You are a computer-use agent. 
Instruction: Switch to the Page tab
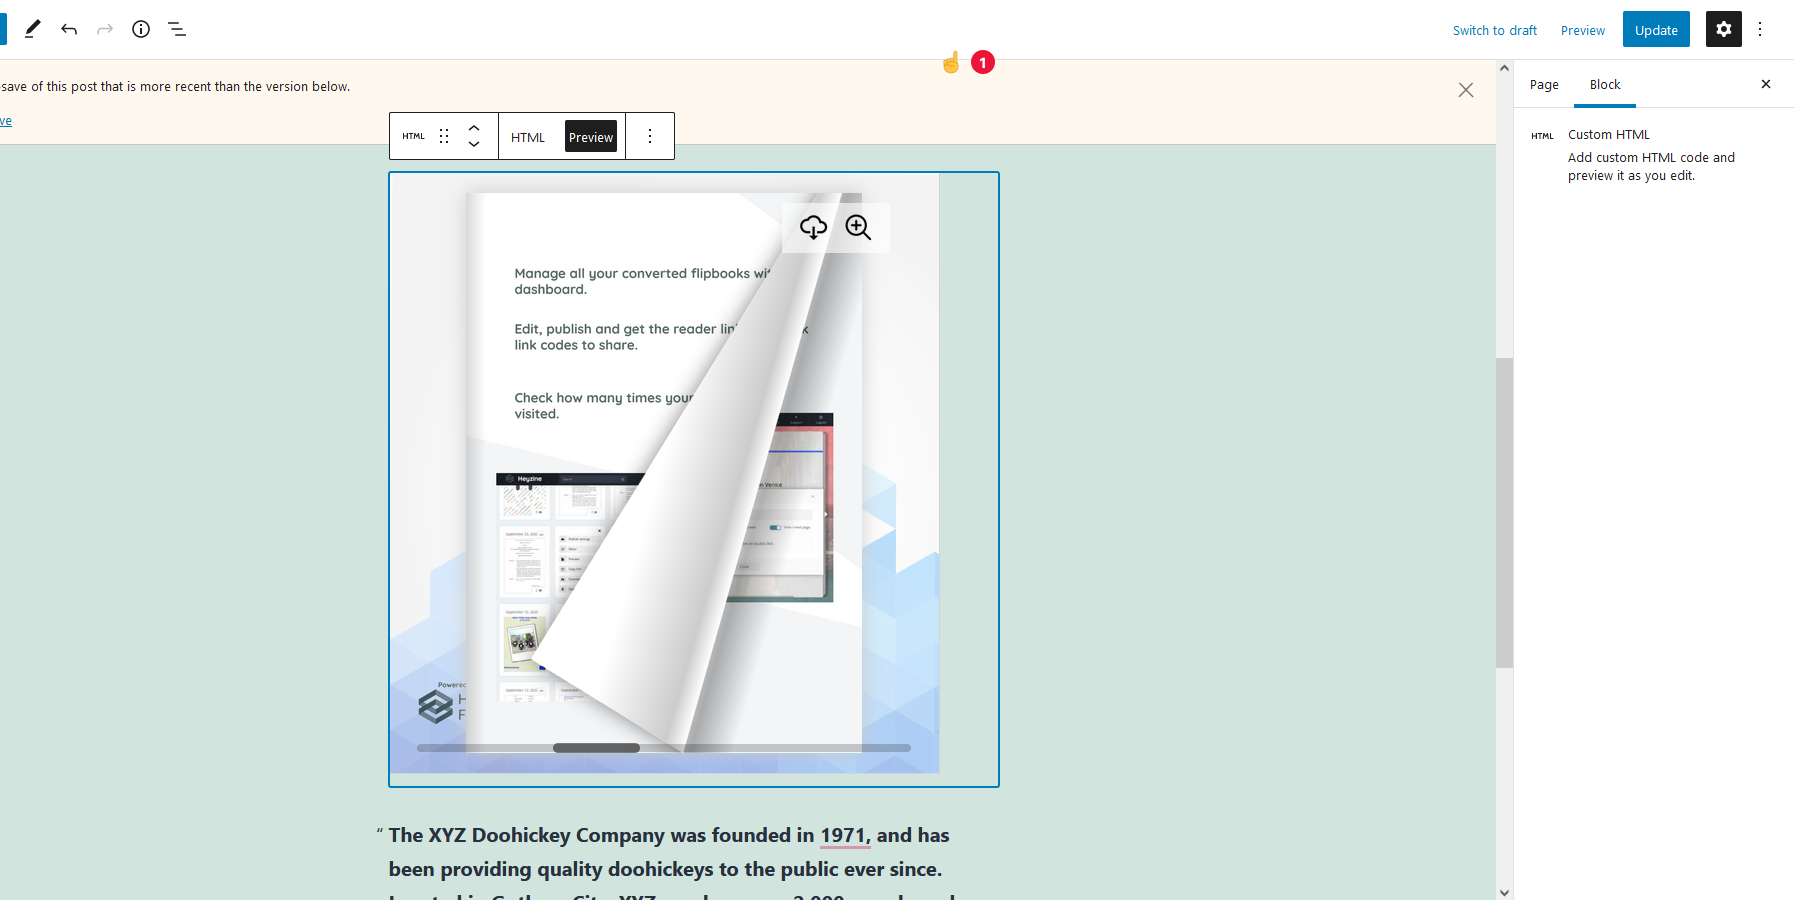coord(1543,84)
